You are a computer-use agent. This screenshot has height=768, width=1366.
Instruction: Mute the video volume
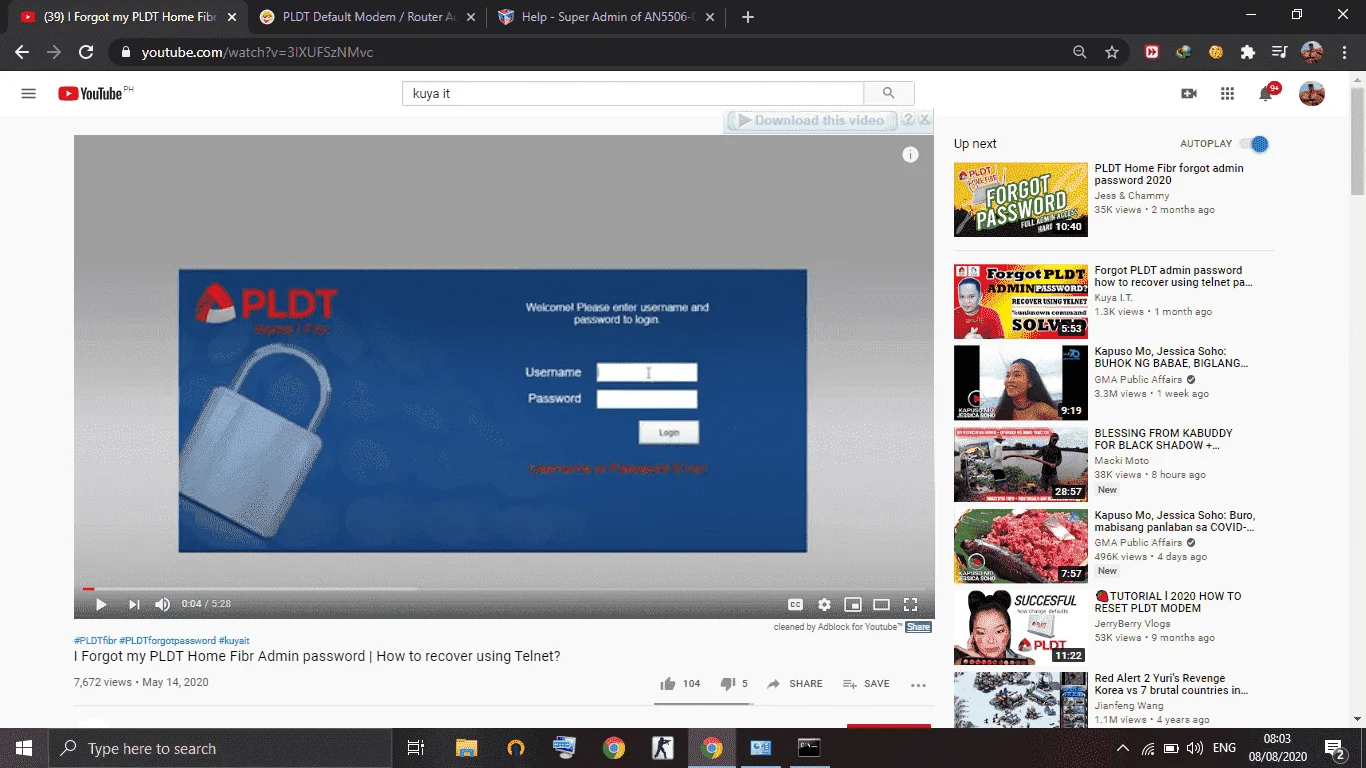163,604
